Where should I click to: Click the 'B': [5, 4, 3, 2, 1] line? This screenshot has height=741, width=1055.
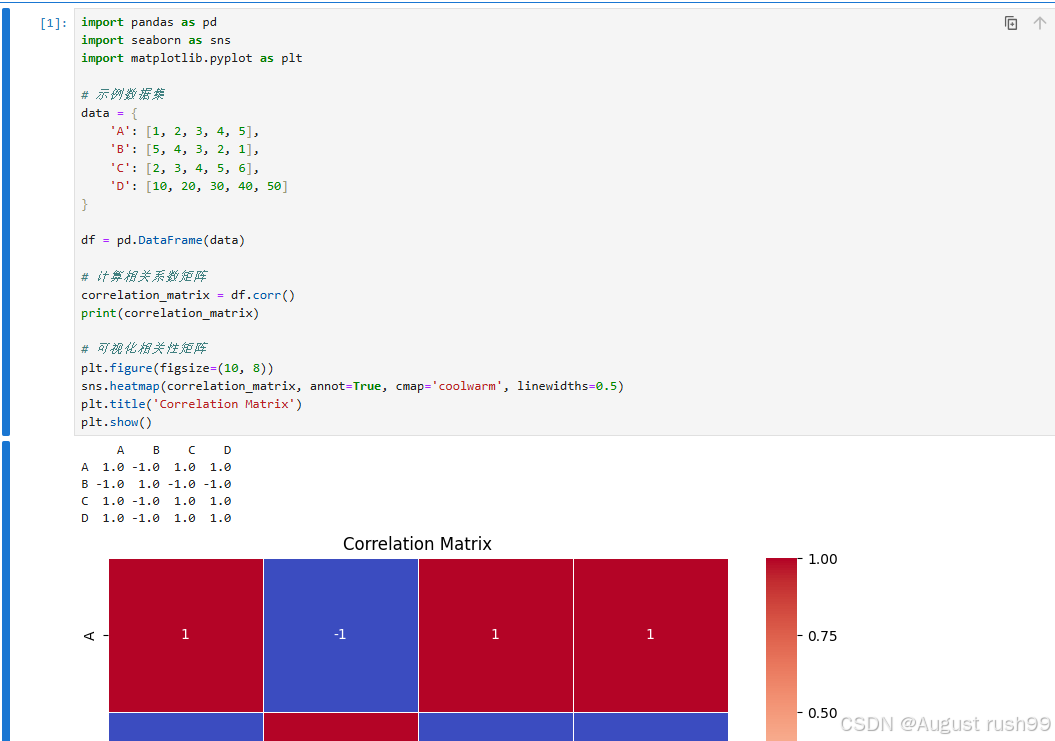tap(184, 149)
